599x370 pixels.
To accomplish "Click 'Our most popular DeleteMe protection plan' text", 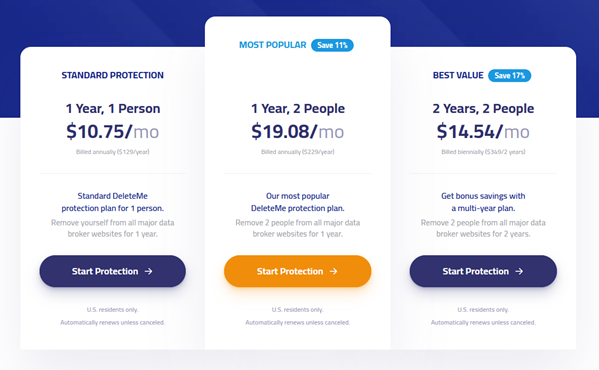I will pyautogui.click(x=298, y=202).
